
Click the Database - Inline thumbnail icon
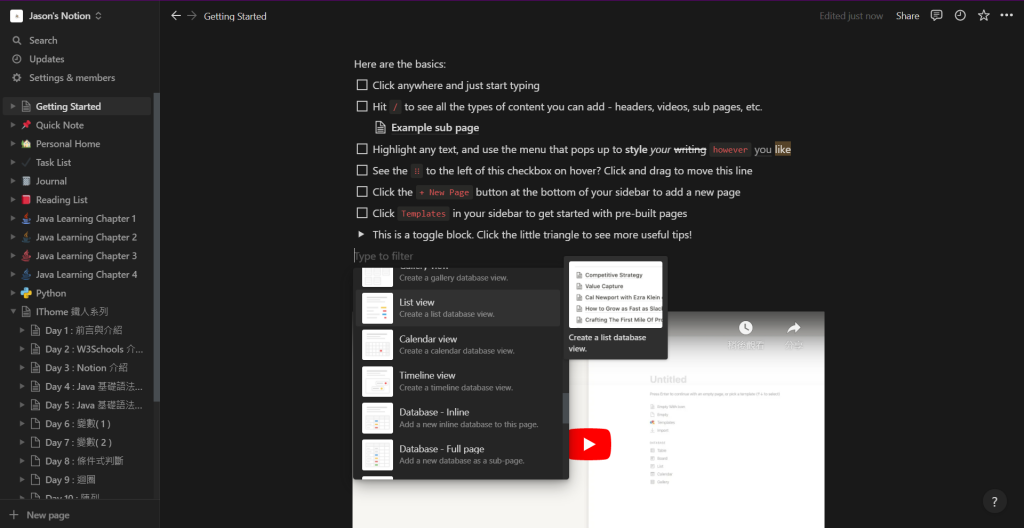coord(377,418)
